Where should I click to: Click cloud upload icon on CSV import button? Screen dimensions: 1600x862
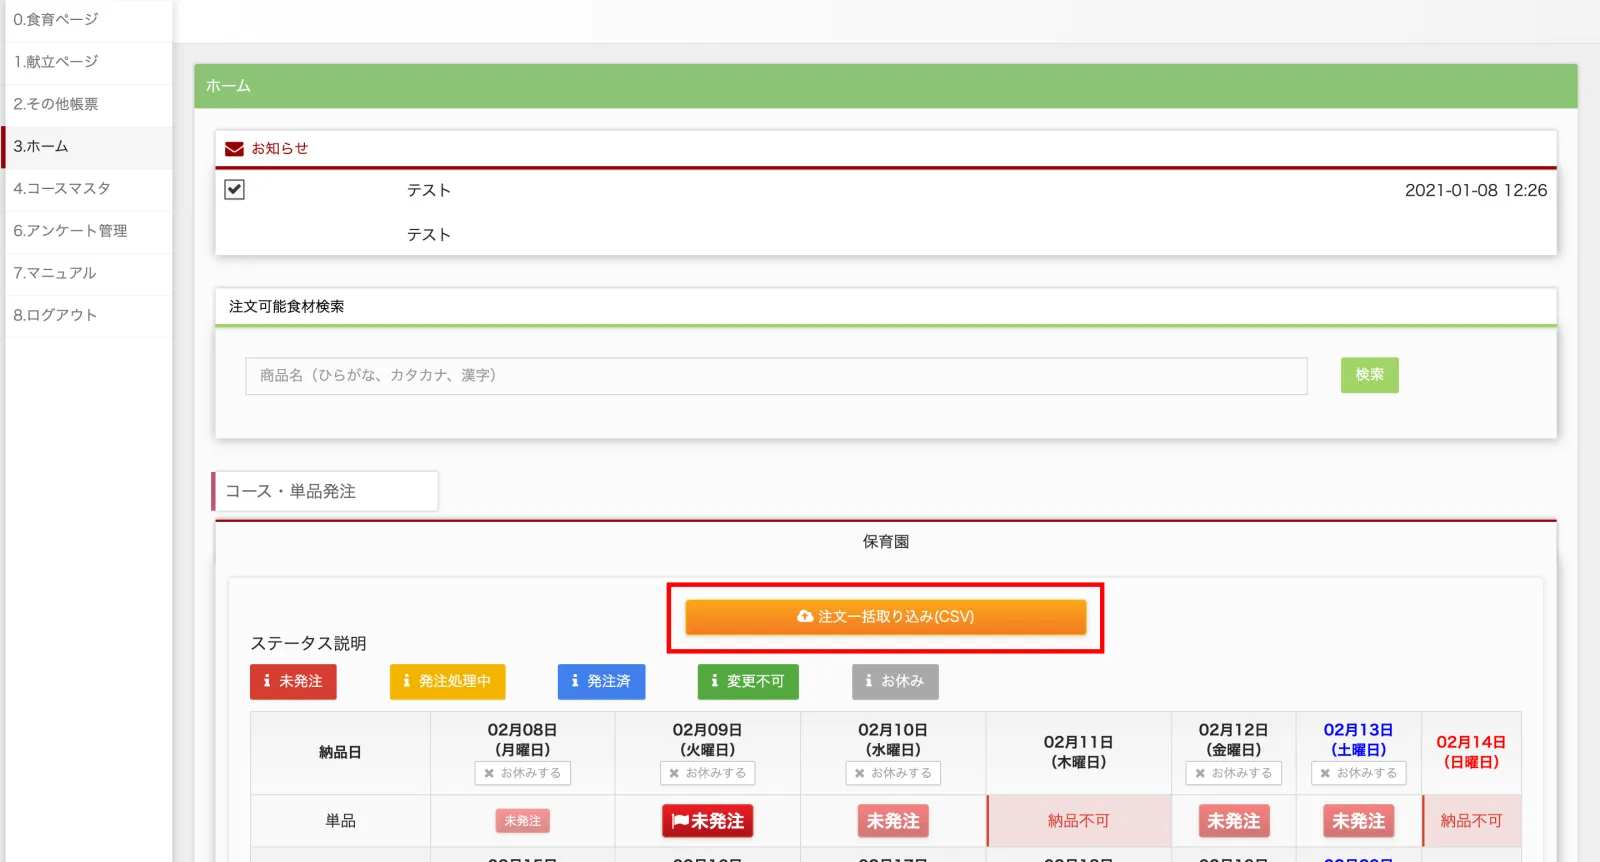[805, 617]
